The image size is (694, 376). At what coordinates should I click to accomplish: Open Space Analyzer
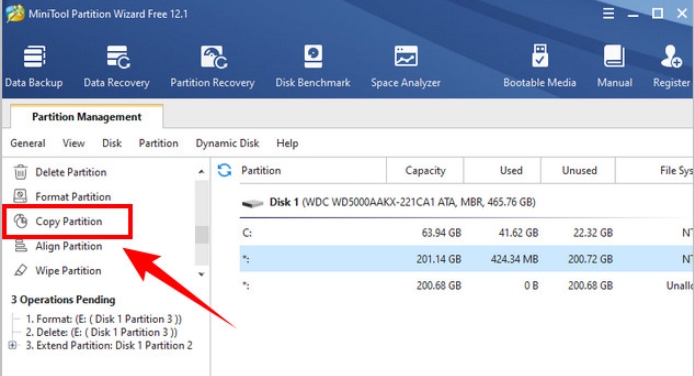(x=406, y=66)
